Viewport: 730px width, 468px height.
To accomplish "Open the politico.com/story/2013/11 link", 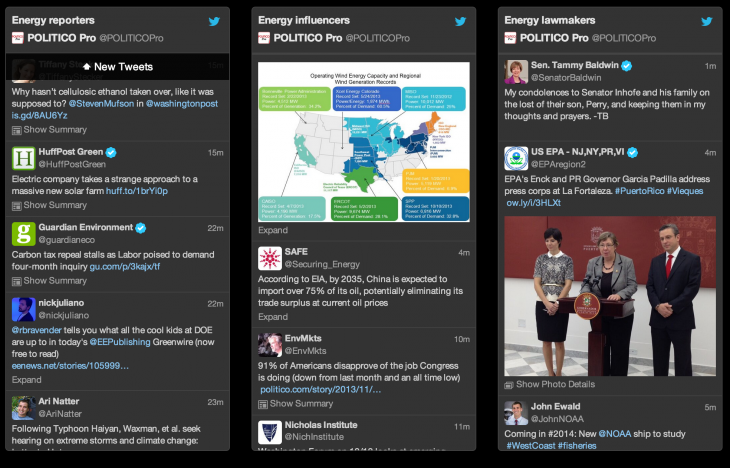I will point(321,390).
